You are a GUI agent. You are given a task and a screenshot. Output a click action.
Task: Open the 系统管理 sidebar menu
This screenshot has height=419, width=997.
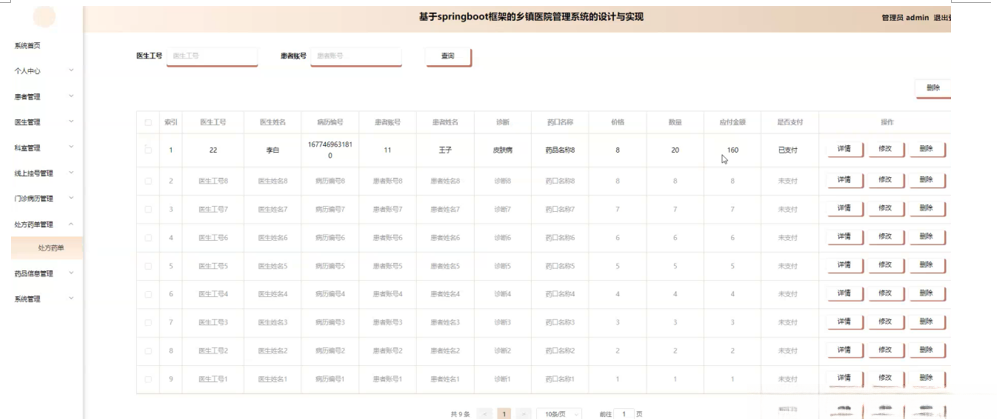click(x=43, y=299)
